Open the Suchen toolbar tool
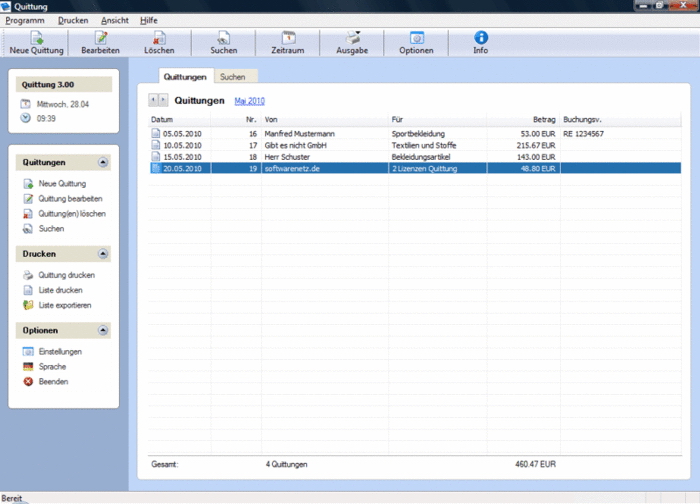700x504 pixels. pos(224,38)
